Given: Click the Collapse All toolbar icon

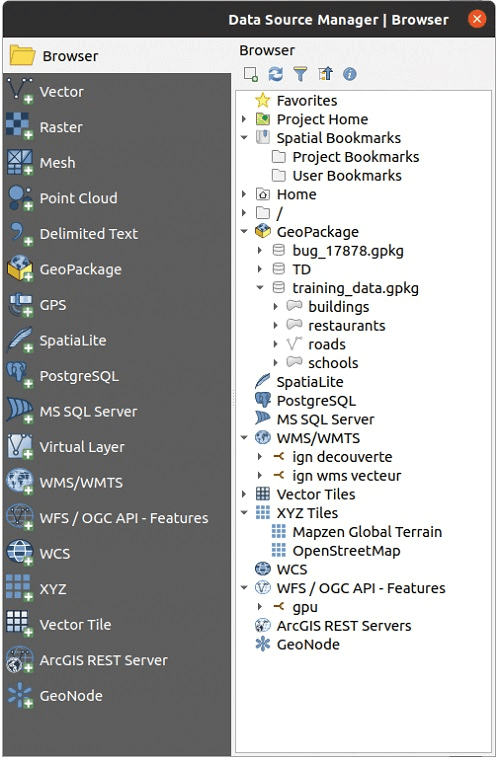Looking at the screenshot, I should 325,74.
